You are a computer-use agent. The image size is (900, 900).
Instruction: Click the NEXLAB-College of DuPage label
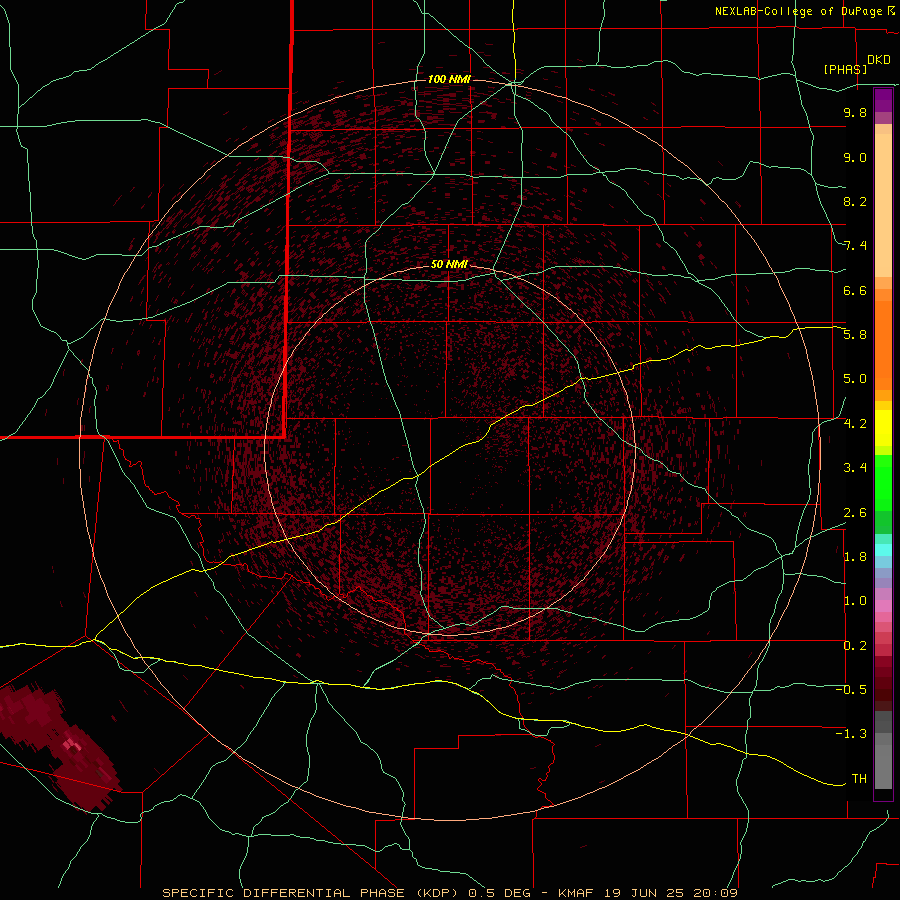coord(804,11)
